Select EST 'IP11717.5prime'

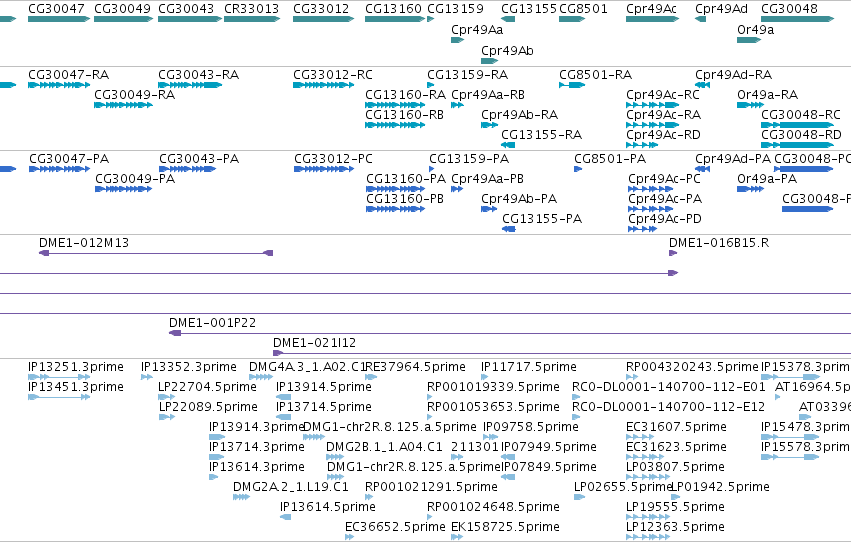(x=529, y=367)
